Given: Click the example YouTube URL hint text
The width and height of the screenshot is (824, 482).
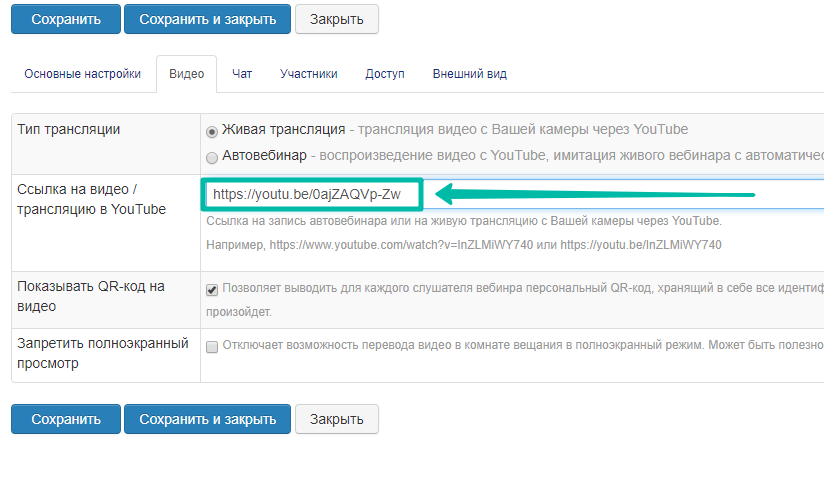Looking at the screenshot, I should 464,245.
